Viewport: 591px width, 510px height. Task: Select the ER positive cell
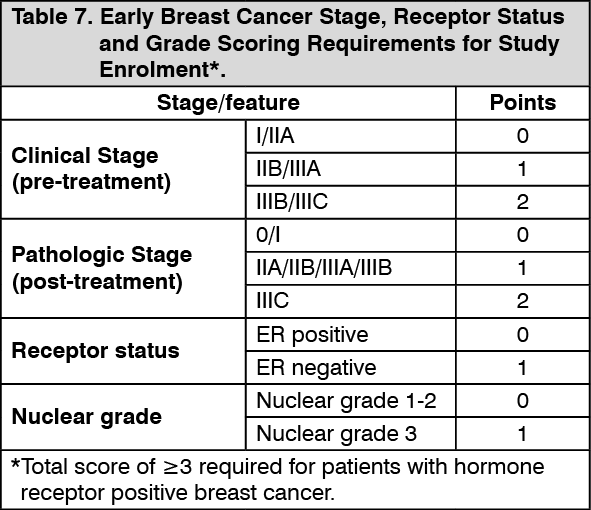point(351,334)
